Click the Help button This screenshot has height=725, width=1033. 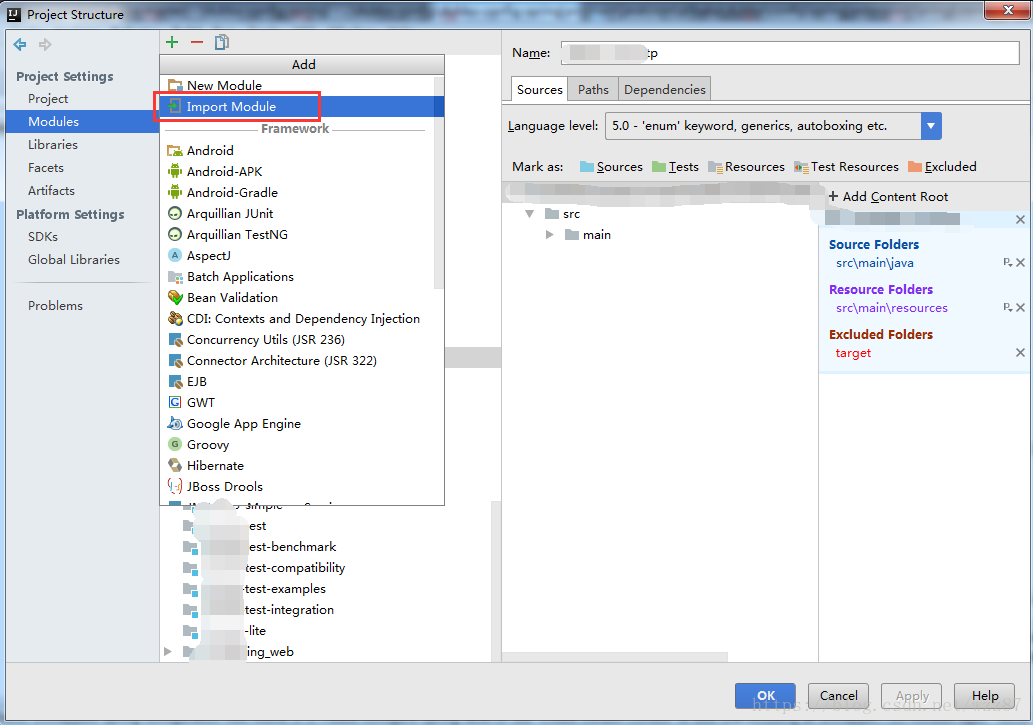click(985, 696)
